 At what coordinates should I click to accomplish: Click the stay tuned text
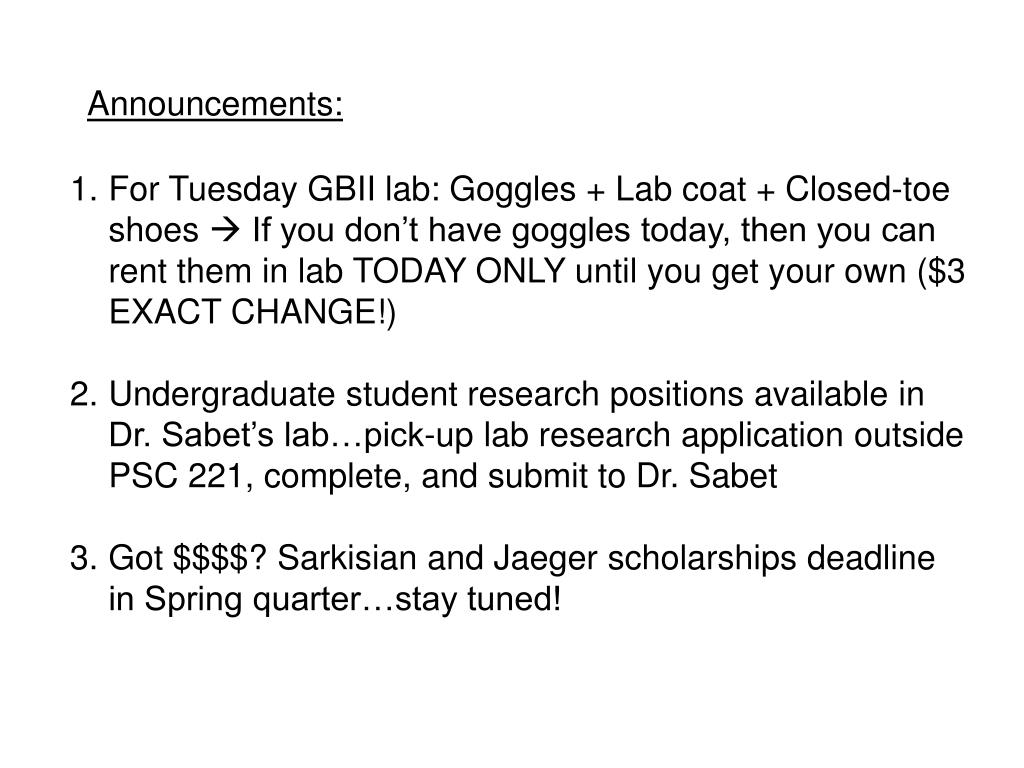tap(477, 600)
